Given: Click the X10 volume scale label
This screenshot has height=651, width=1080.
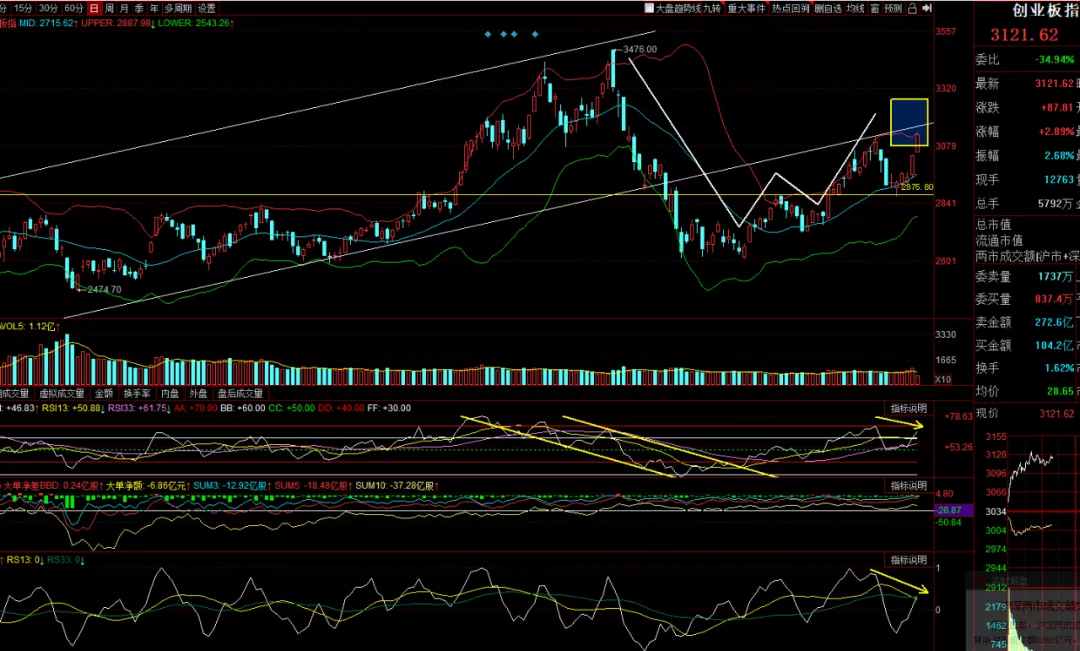Looking at the screenshot, I should tap(943, 380).
